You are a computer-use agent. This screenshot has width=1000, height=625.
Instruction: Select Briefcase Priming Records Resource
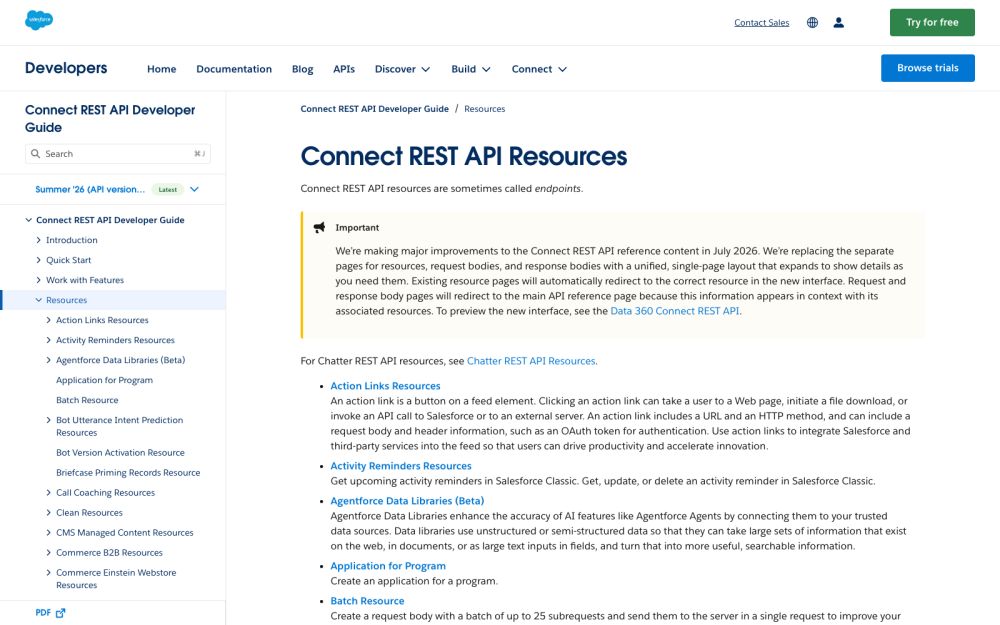tap(128, 473)
